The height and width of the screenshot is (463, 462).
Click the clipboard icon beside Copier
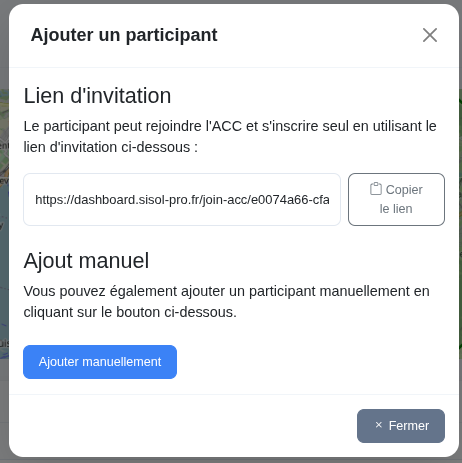(x=376, y=189)
